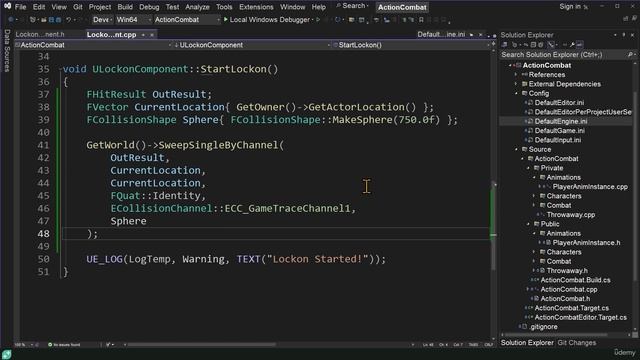Click the Show All Files icon in Solution Explorer
Screen dimensions: 640x360
541,45
